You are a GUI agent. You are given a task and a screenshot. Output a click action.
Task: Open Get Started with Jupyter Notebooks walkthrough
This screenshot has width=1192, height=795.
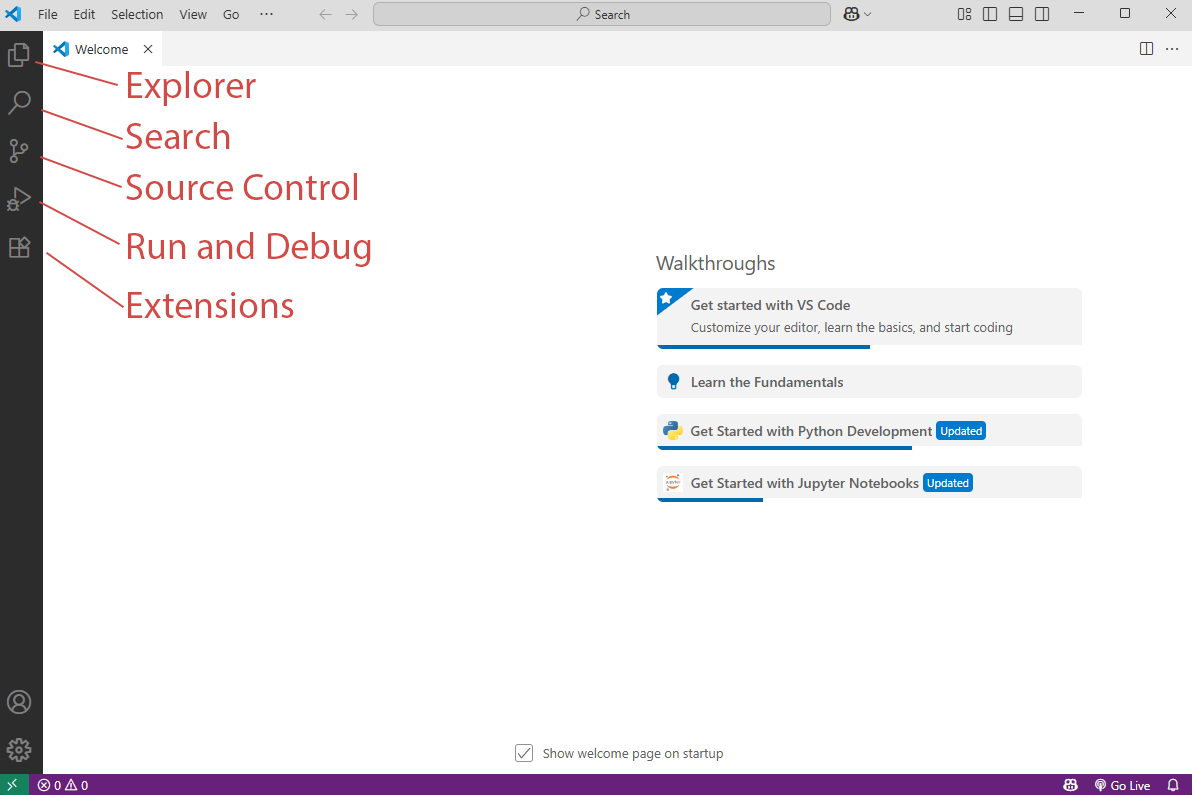869,483
